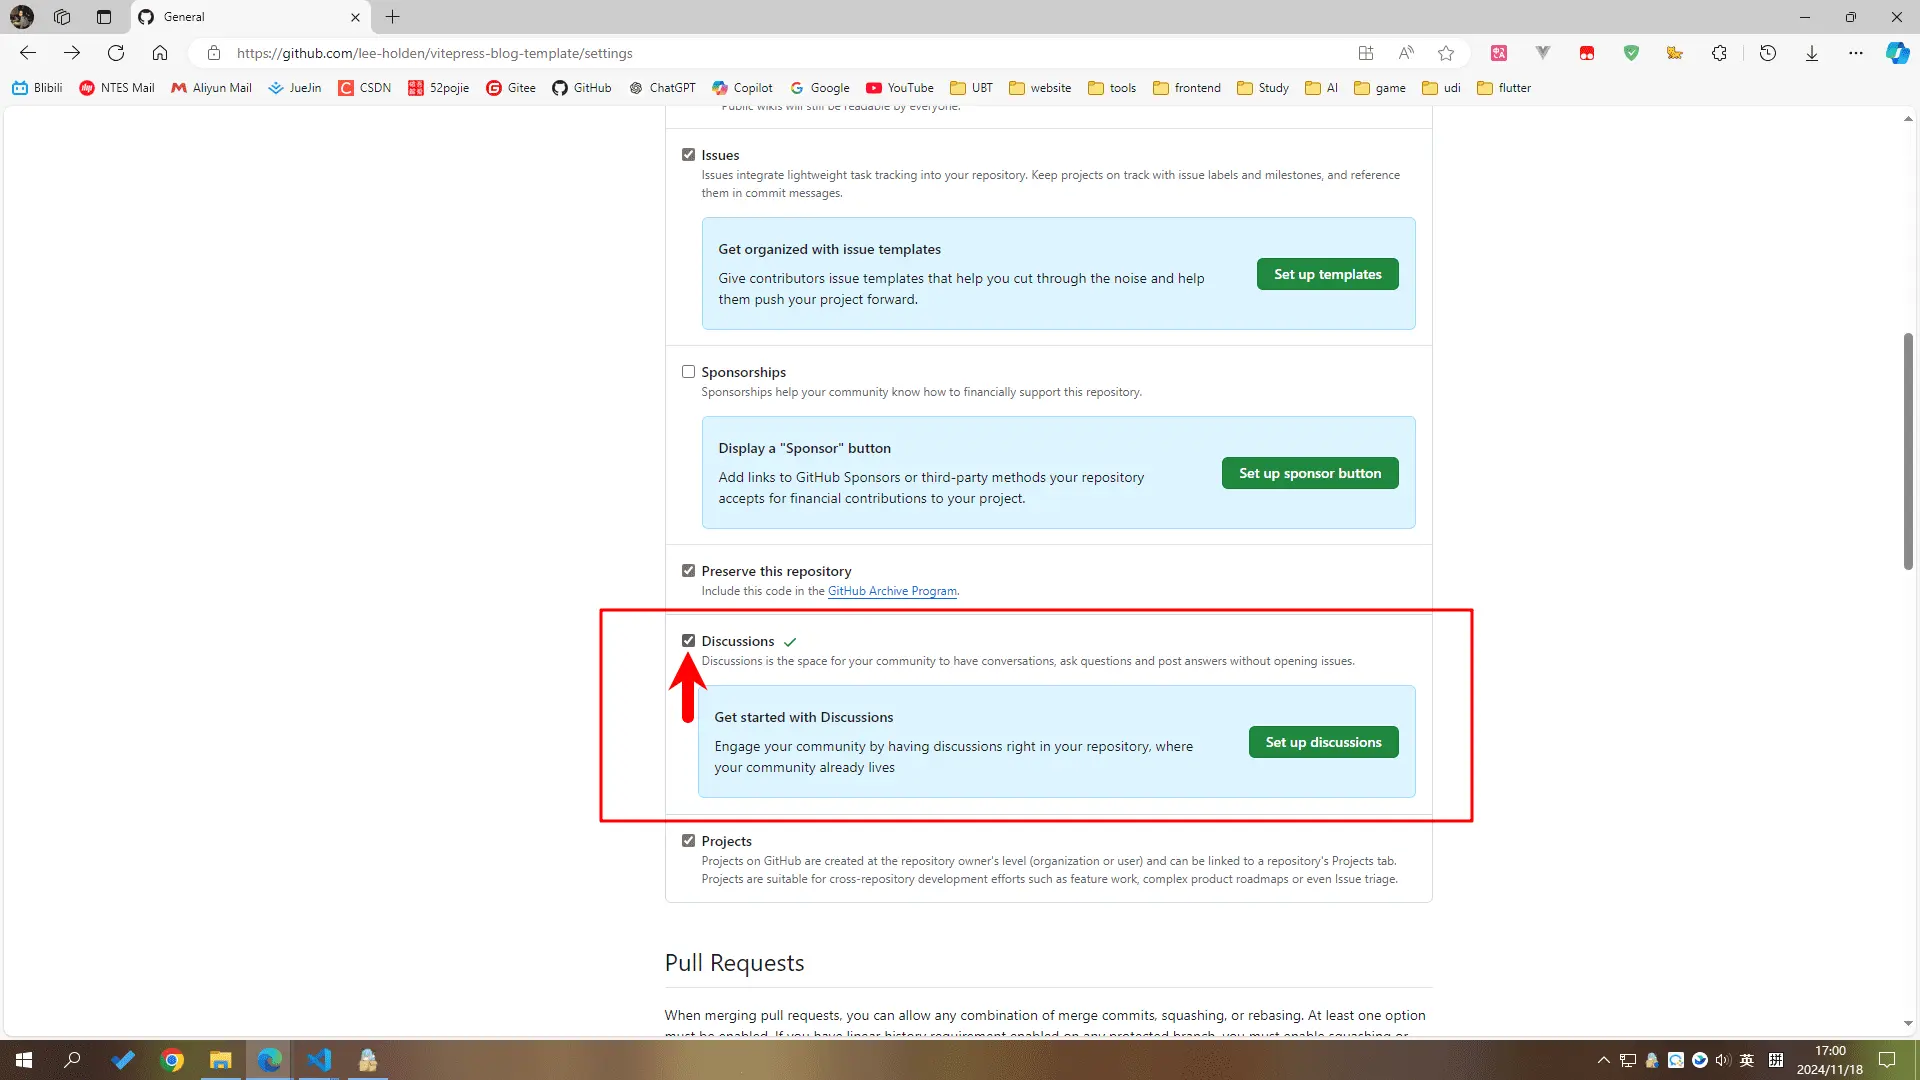The height and width of the screenshot is (1080, 1920).
Task: Add page to favorites star icon
Action: tap(1446, 53)
